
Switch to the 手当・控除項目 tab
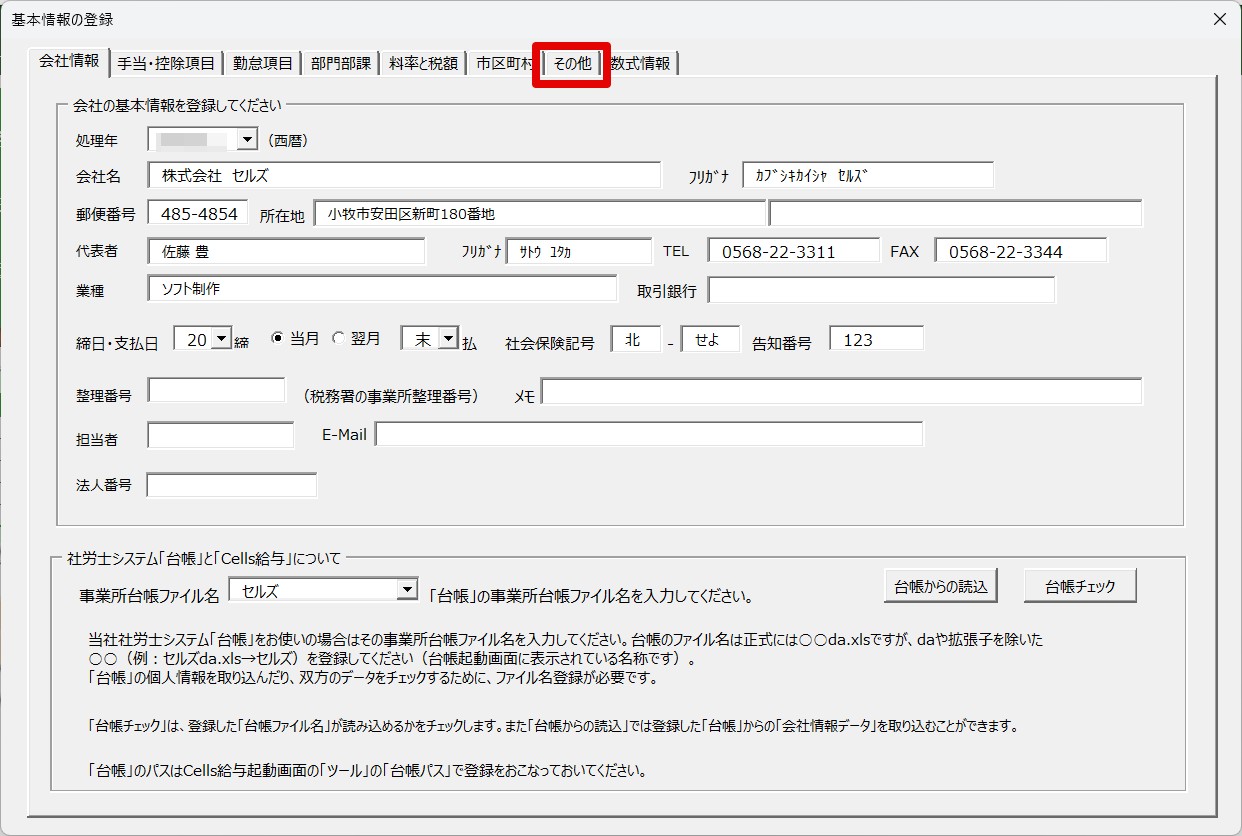tap(165, 63)
